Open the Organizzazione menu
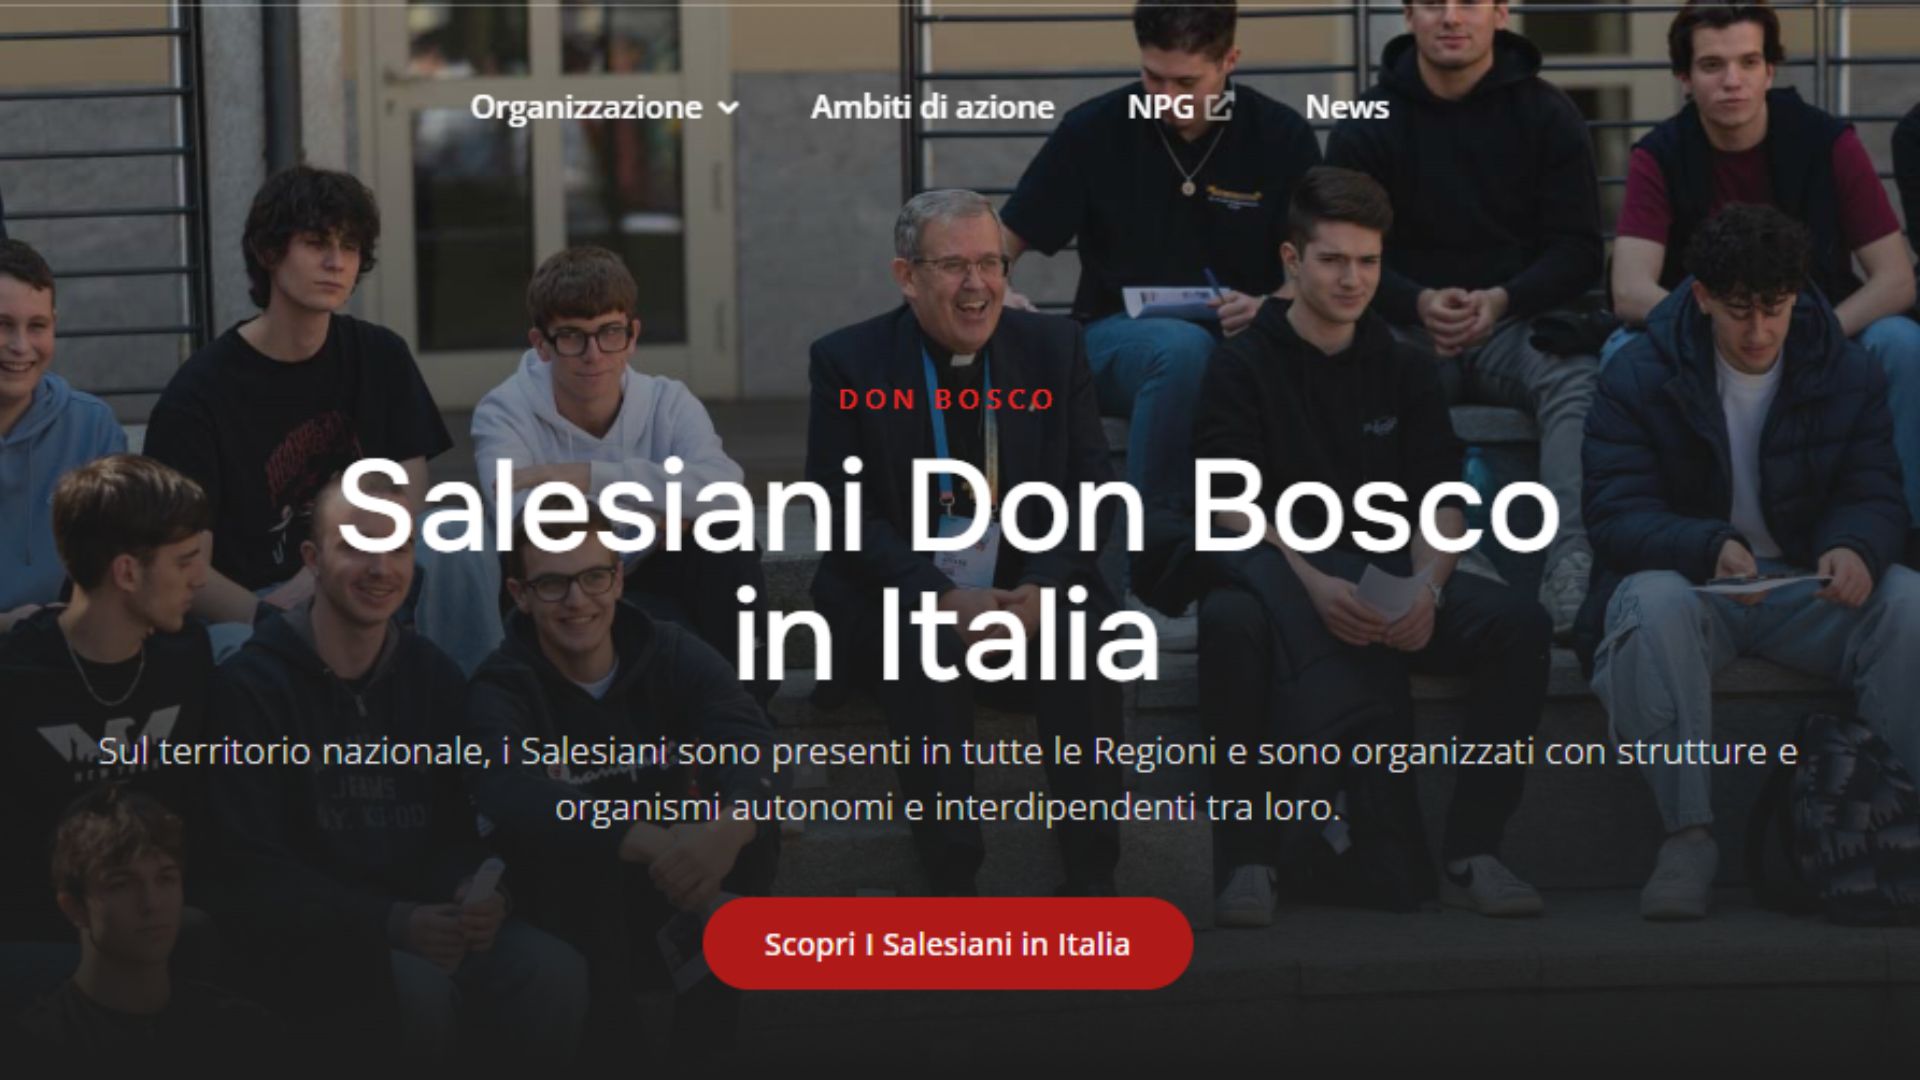Viewport: 1920px width, 1080px height. [604, 108]
